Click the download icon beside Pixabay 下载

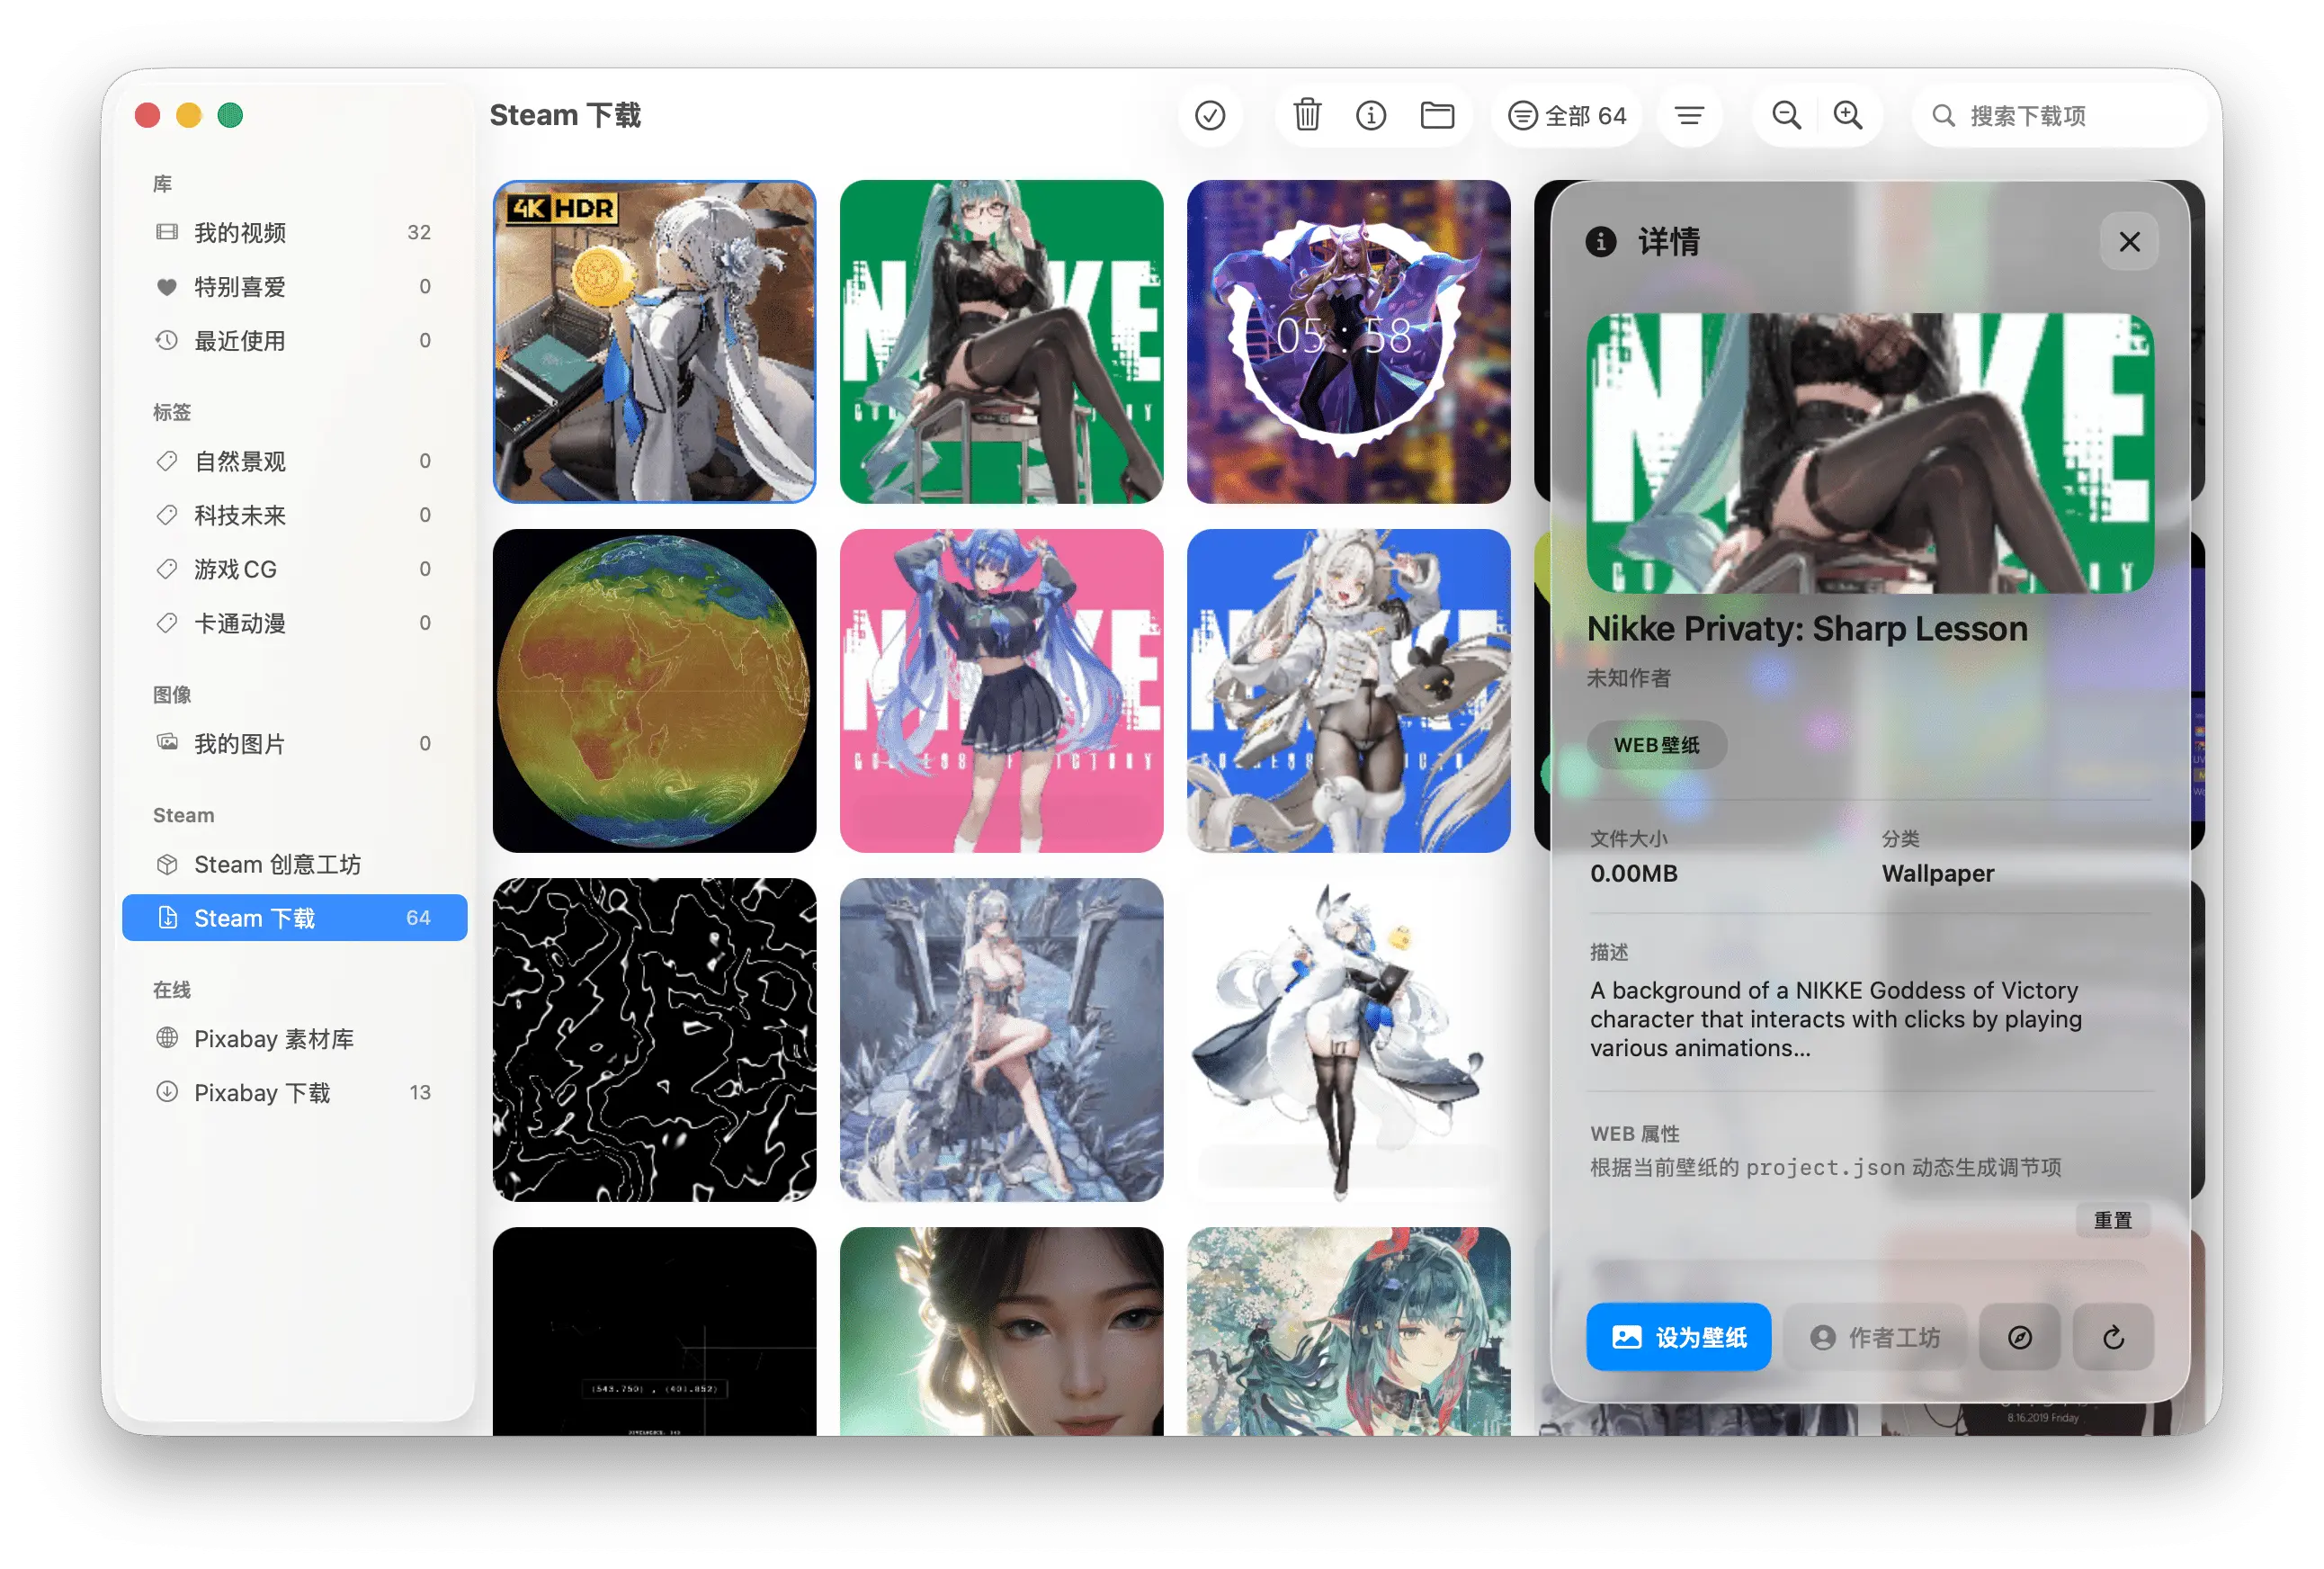click(167, 1092)
